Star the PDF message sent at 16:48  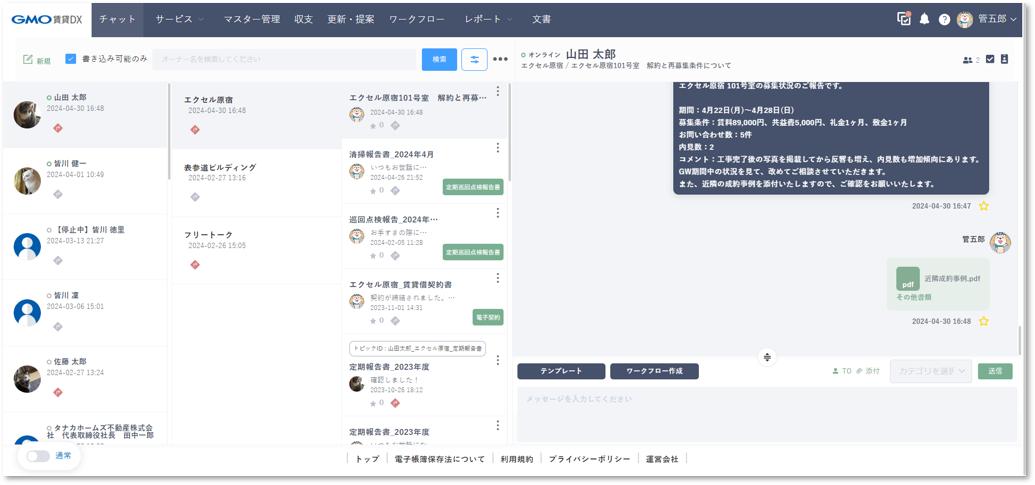coord(984,321)
